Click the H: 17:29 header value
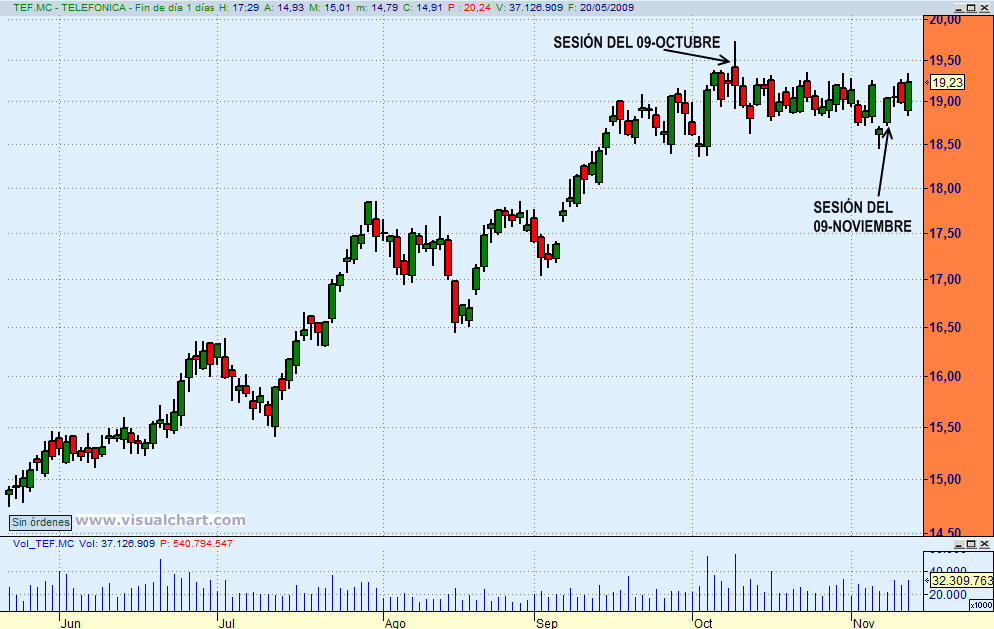 pyautogui.click(x=238, y=8)
